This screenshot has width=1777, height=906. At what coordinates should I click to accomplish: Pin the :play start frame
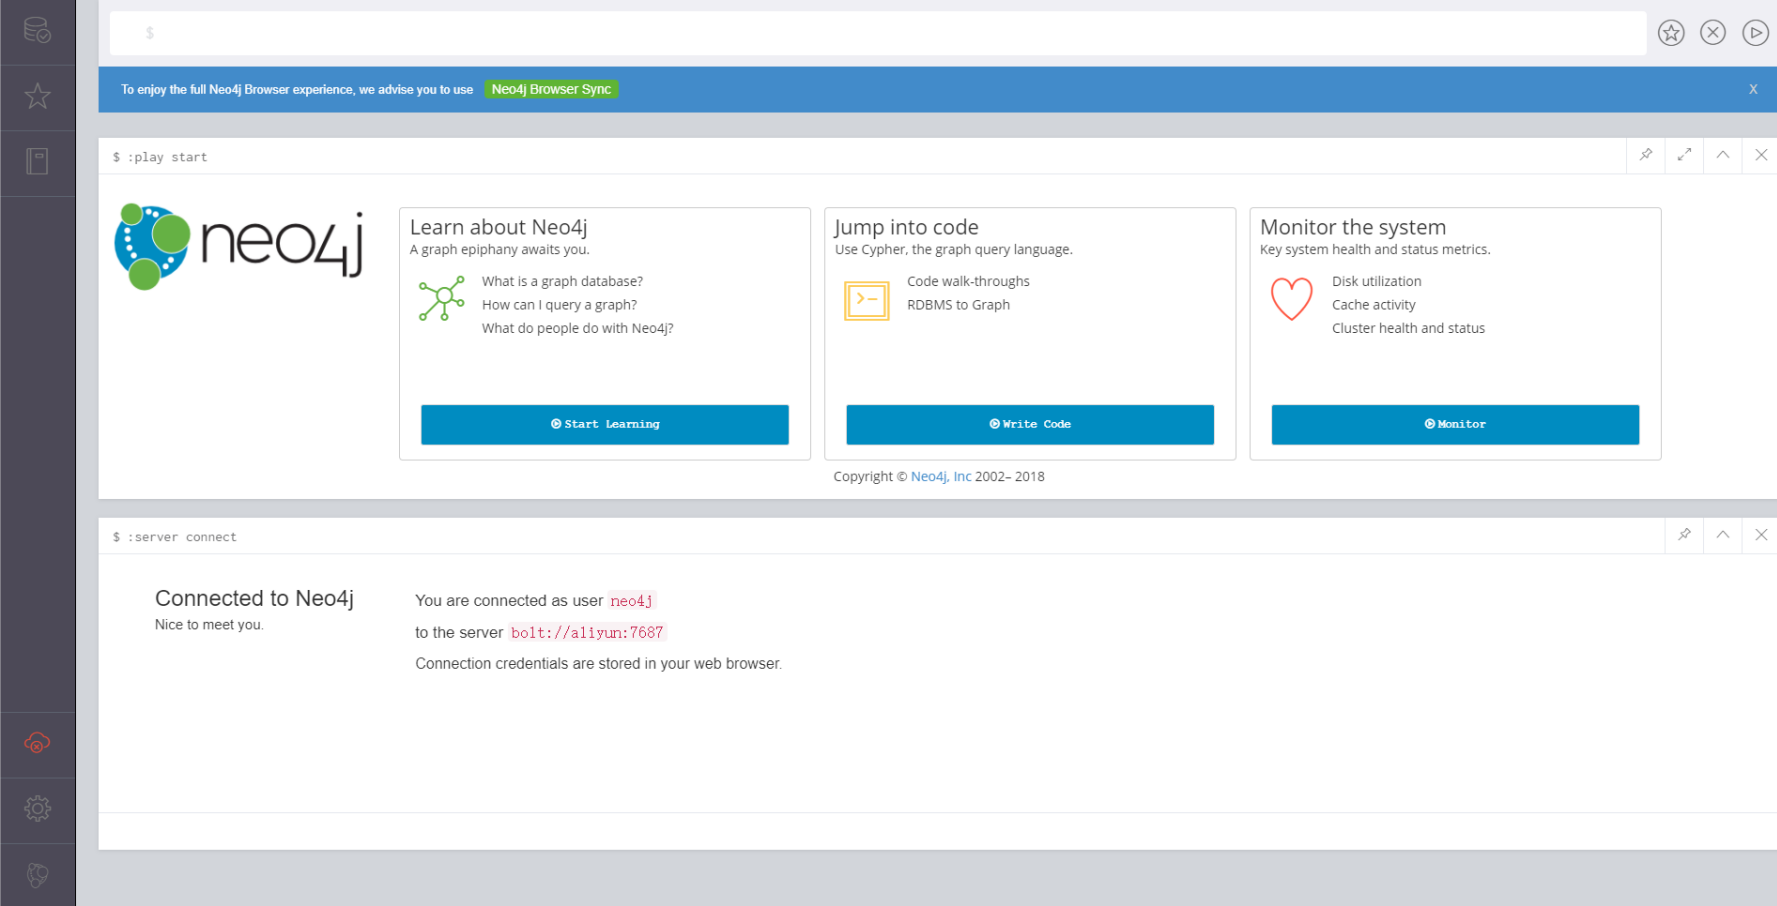[1646, 155]
